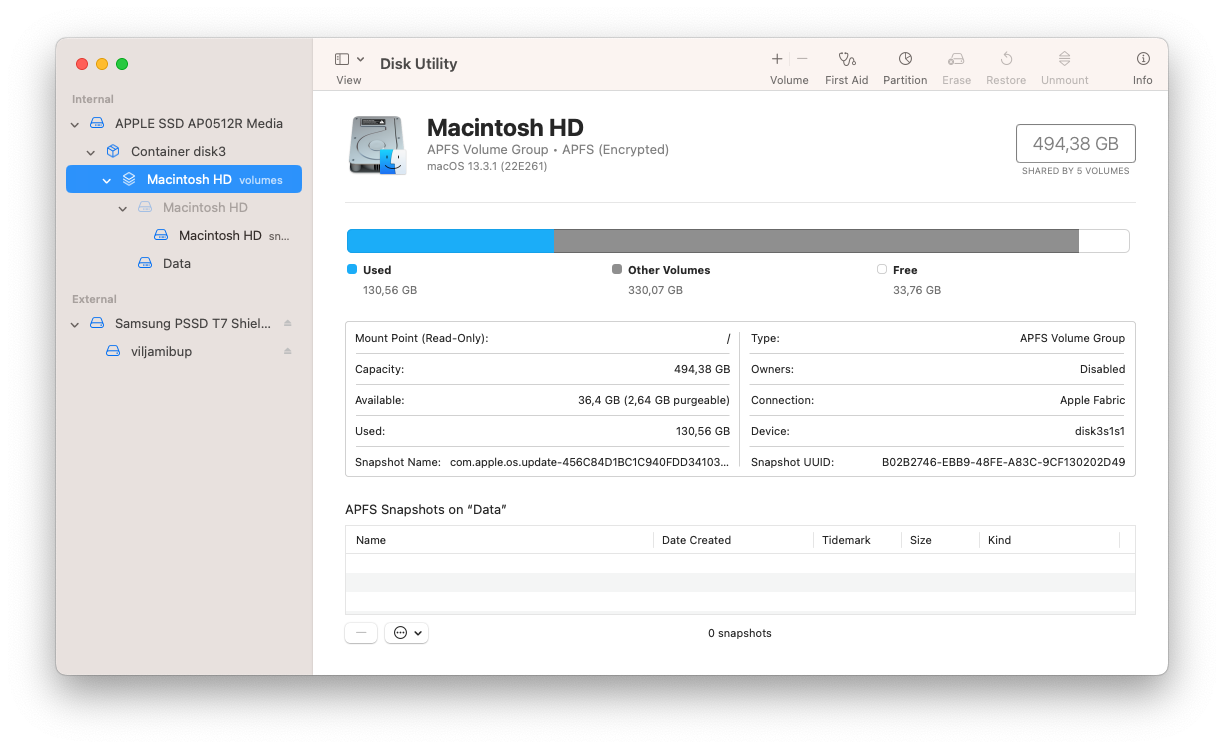Eject the Samsung PSSD T7 drive

(x=288, y=323)
